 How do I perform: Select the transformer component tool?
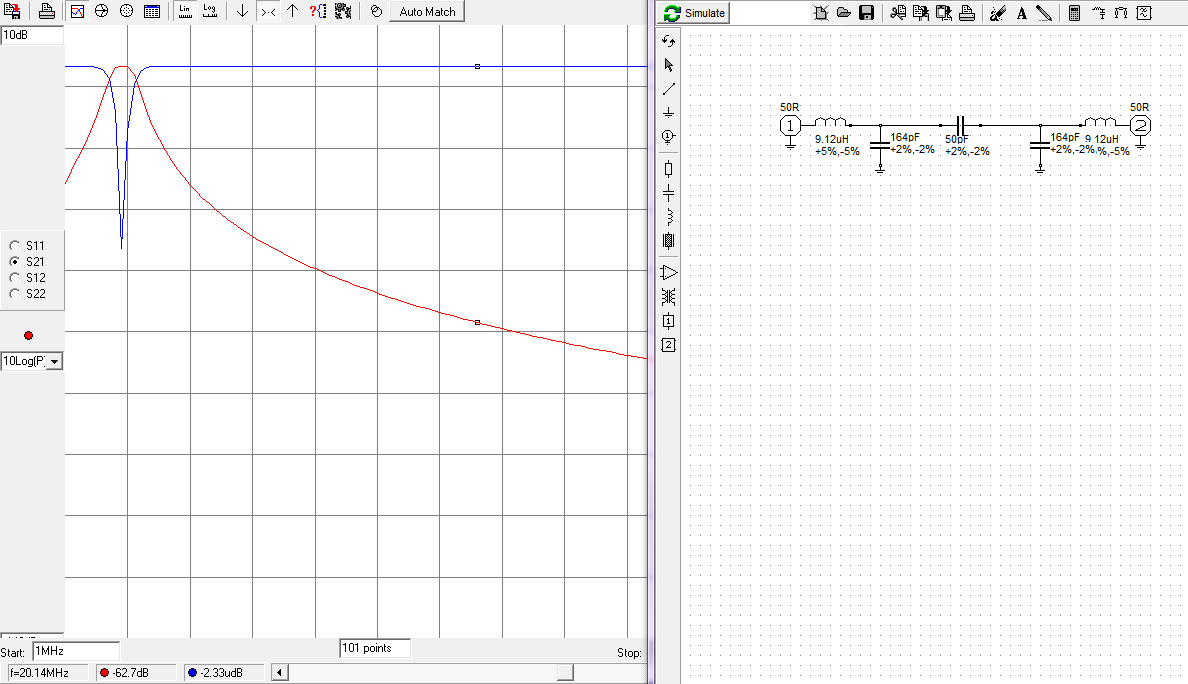(669, 296)
